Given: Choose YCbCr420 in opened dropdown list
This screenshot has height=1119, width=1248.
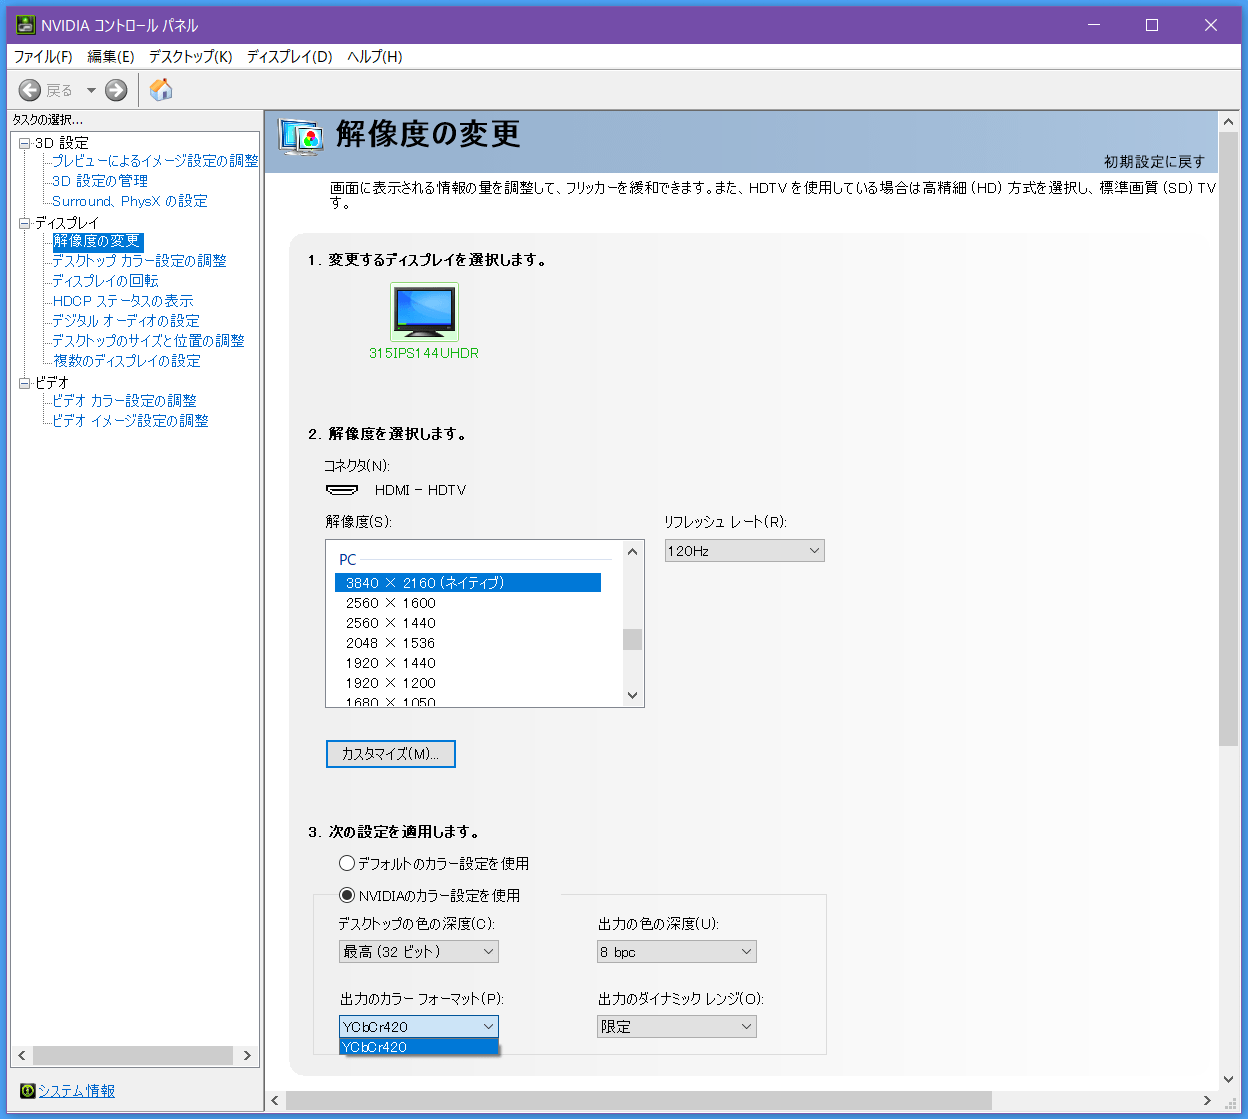Looking at the screenshot, I should [419, 1047].
